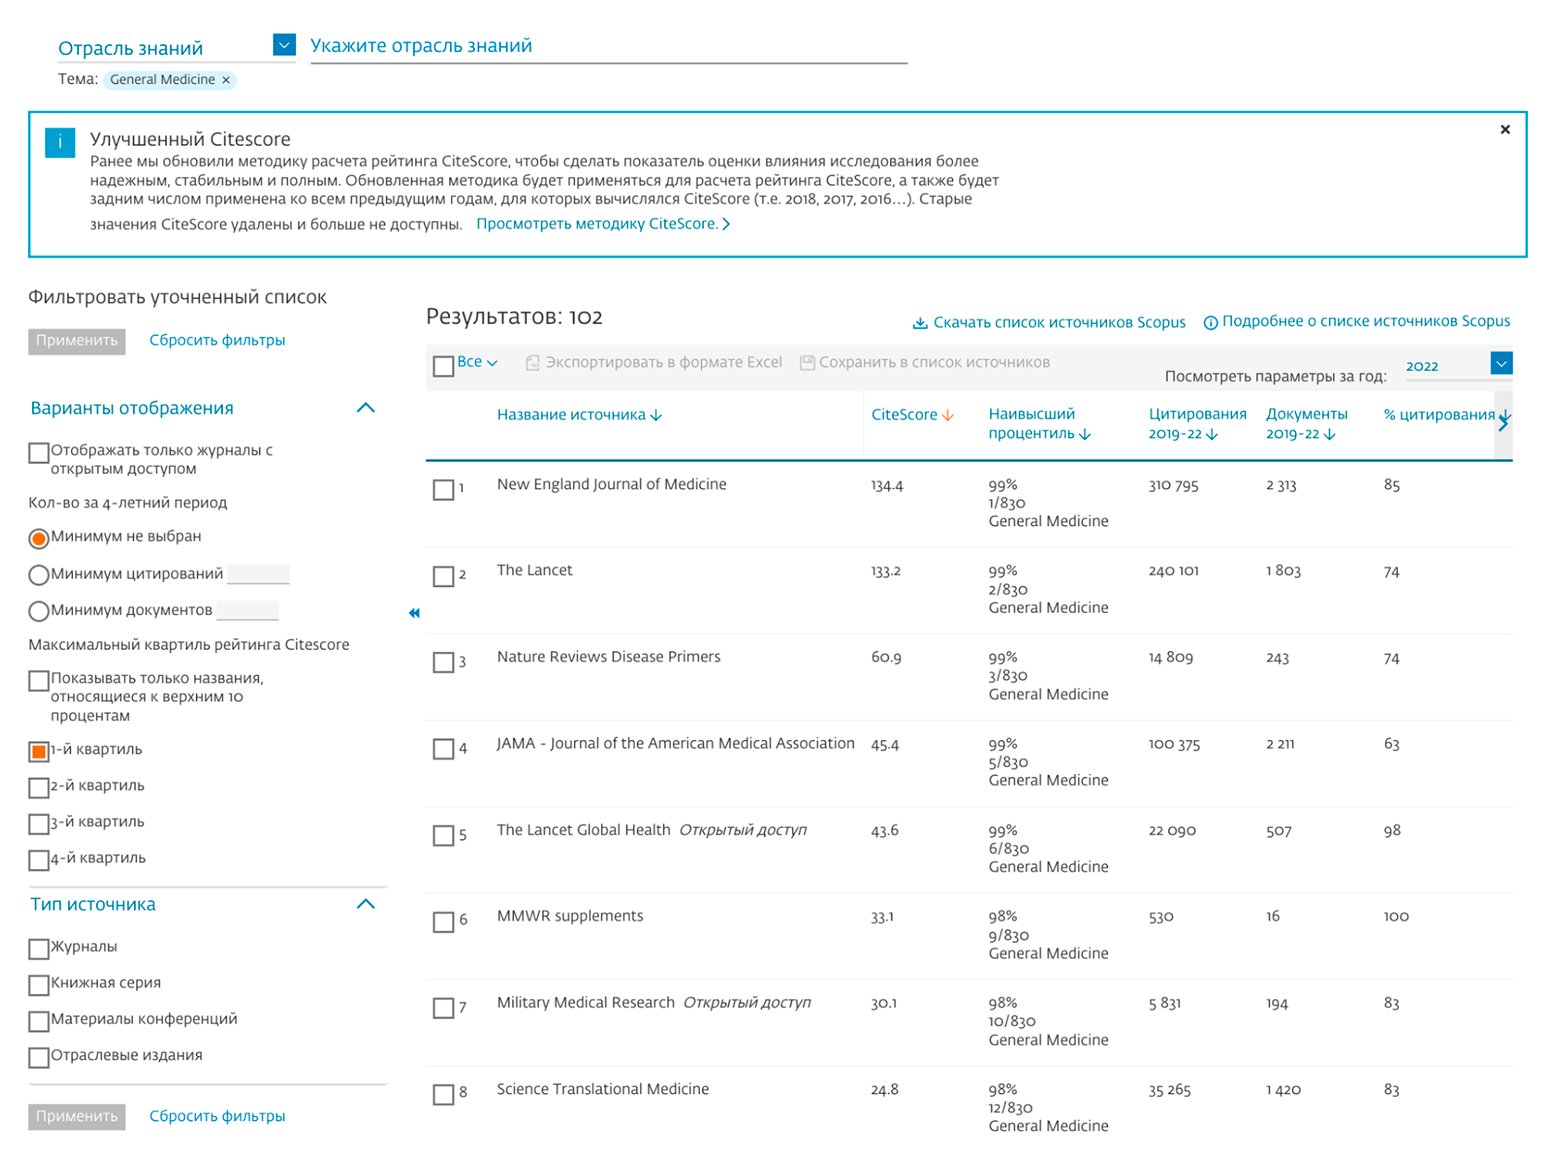Select Science Translational Medicine row checkbox
The height and width of the screenshot is (1166, 1556).
(444, 1095)
